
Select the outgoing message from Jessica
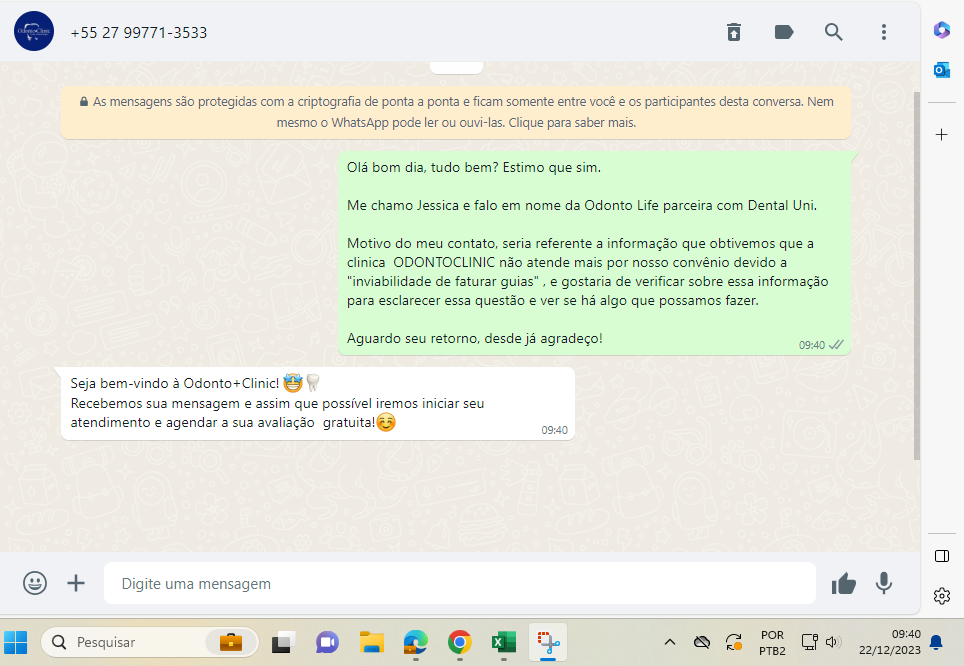point(594,253)
